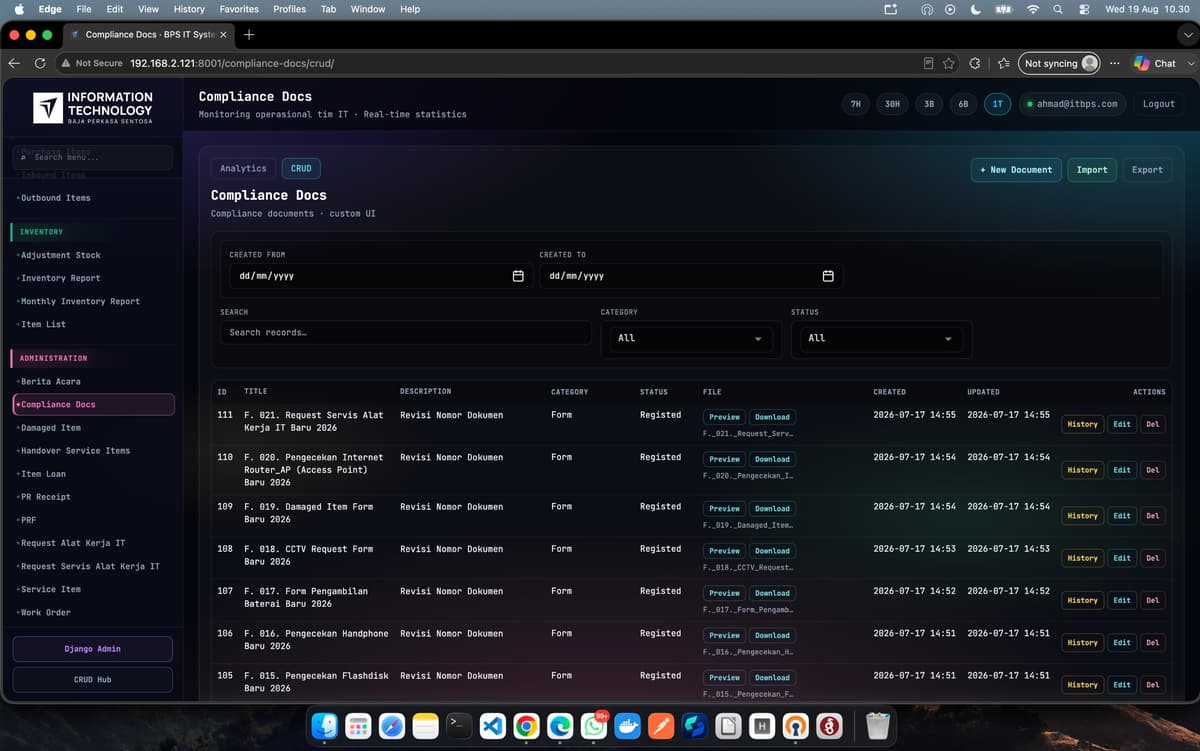
Task: Open the View menu in menu bar
Action: click(148, 9)
